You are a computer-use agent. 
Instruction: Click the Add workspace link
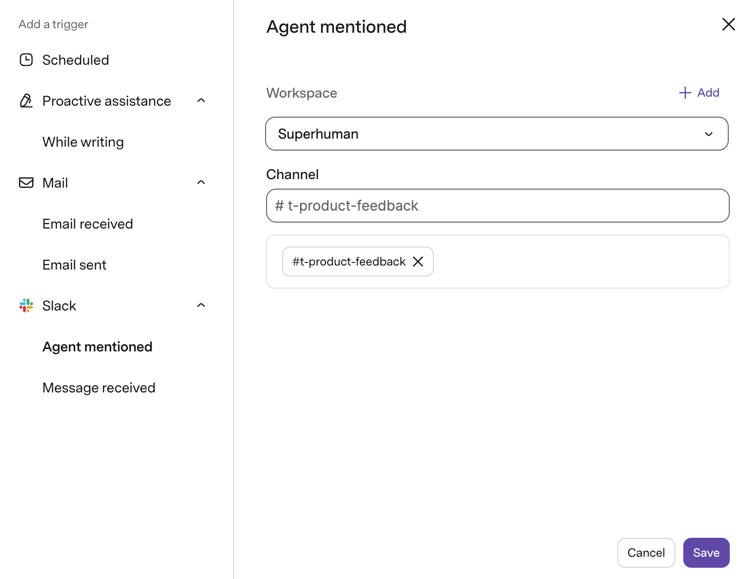pos(699,93)
